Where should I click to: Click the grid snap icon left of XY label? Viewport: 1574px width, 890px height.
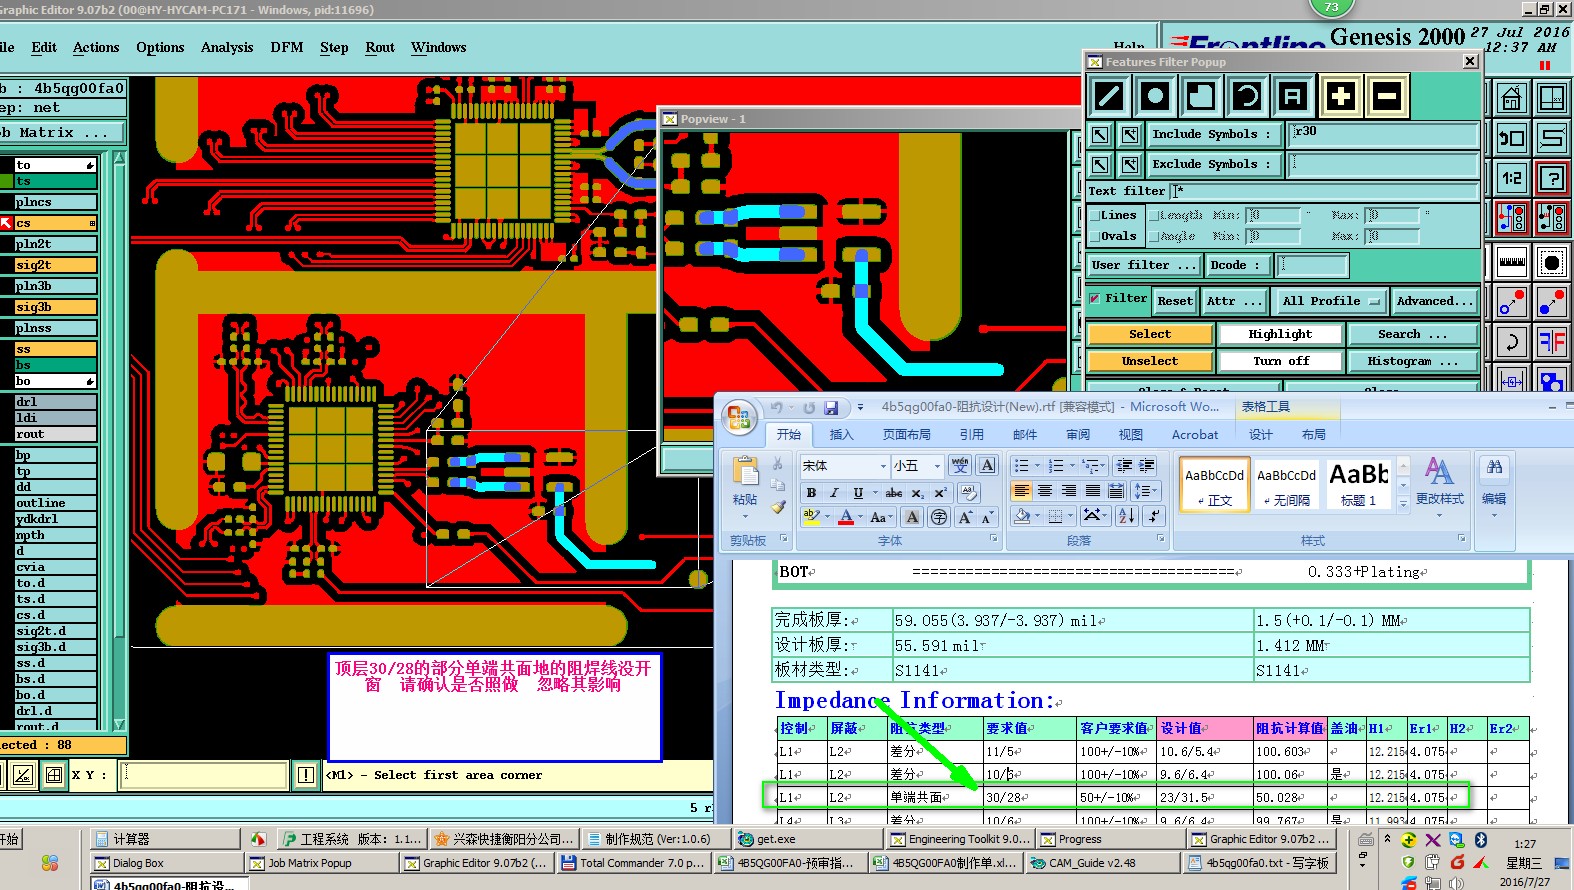tap(54, 775)
